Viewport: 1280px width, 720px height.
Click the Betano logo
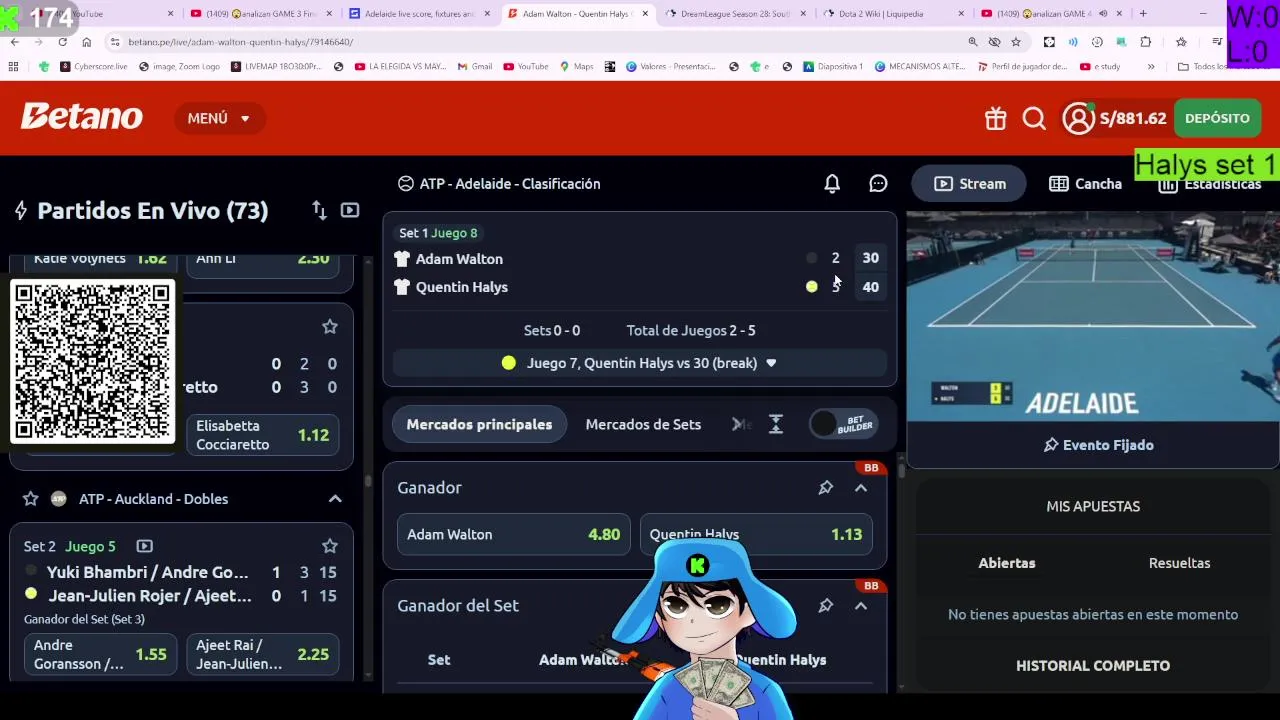tap(82, 117)
